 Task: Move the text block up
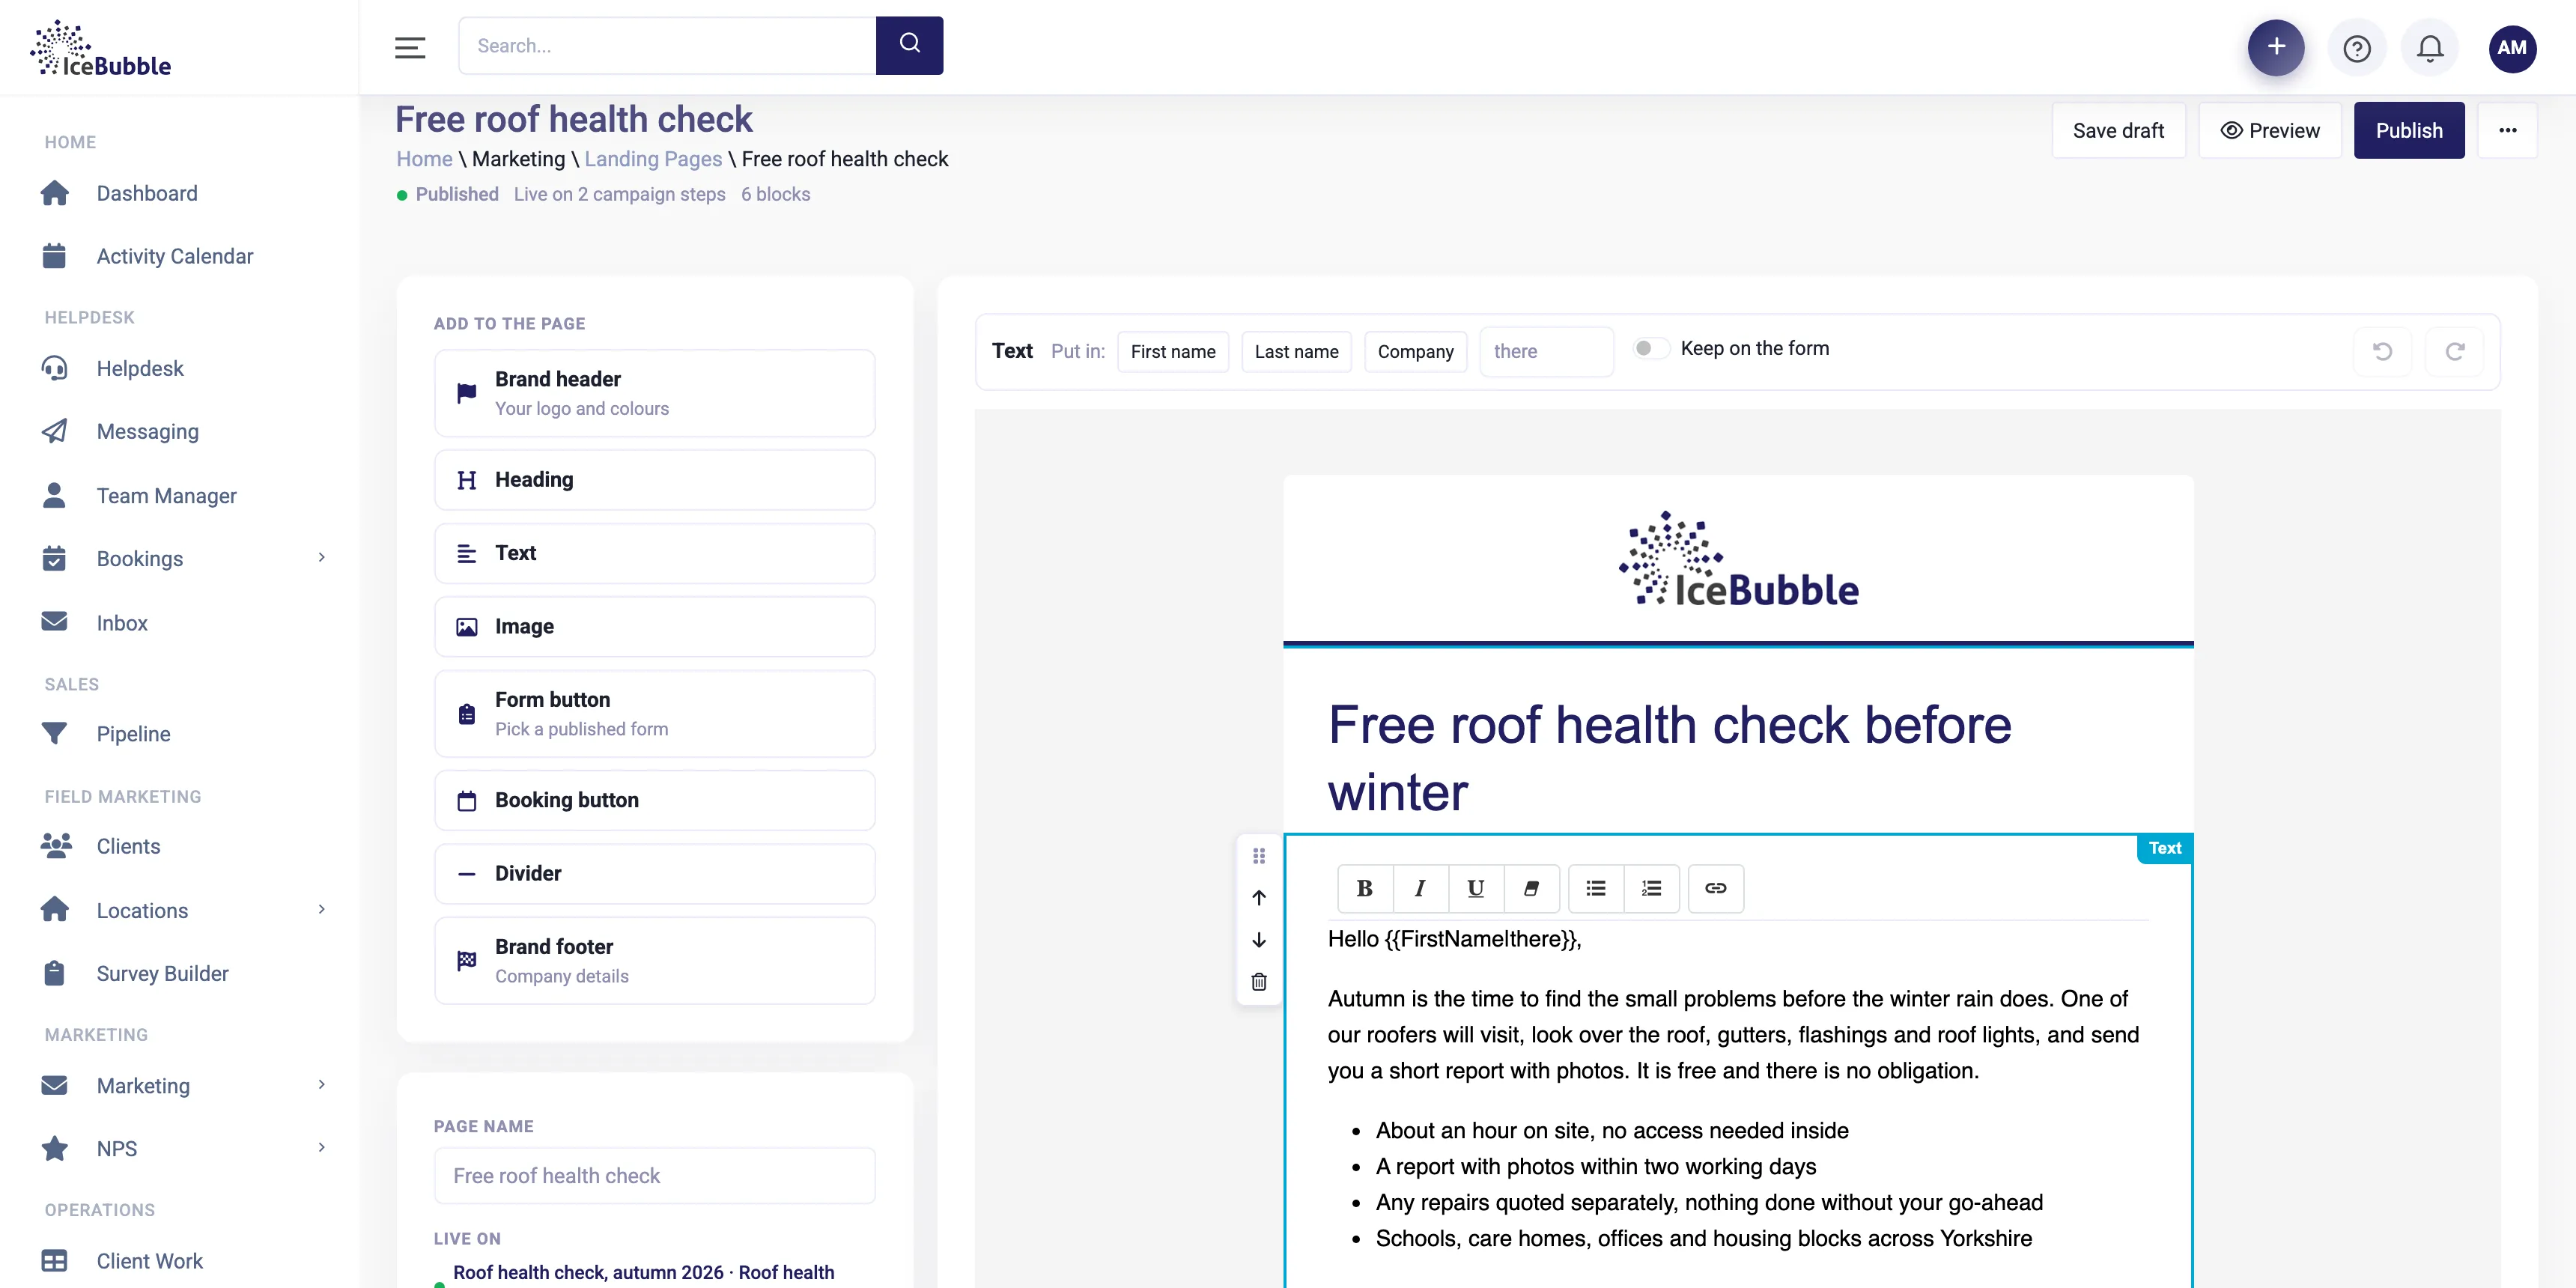pyautogui.click(x=1259, y=897)
